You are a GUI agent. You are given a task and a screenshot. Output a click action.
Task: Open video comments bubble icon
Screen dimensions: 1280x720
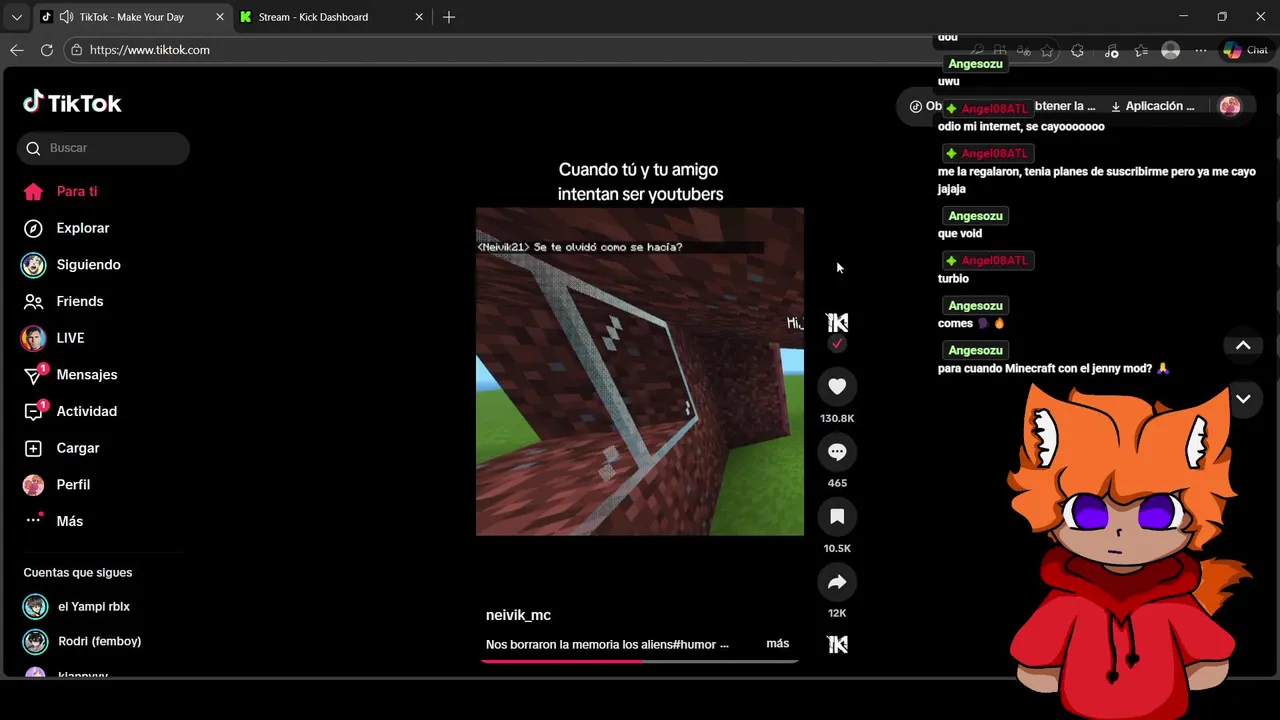837,452
